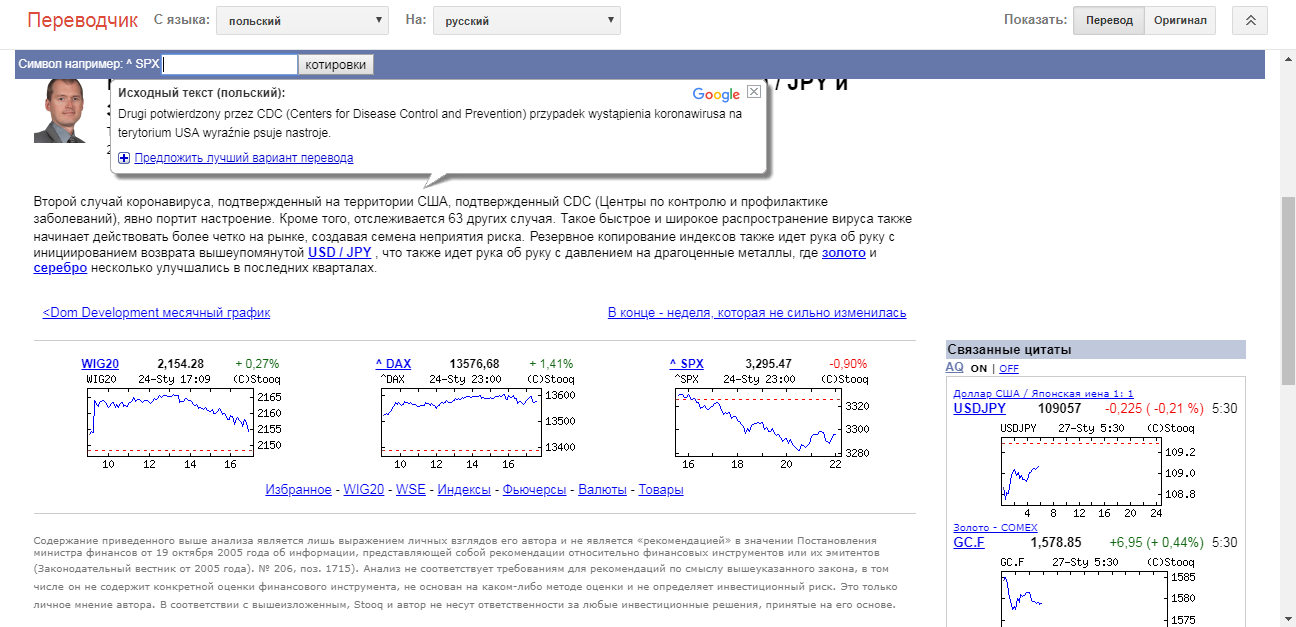Viewport: 1296px width, 627px height.
Task: Open source language dropdown (польский)
Action: coord(302,21)
